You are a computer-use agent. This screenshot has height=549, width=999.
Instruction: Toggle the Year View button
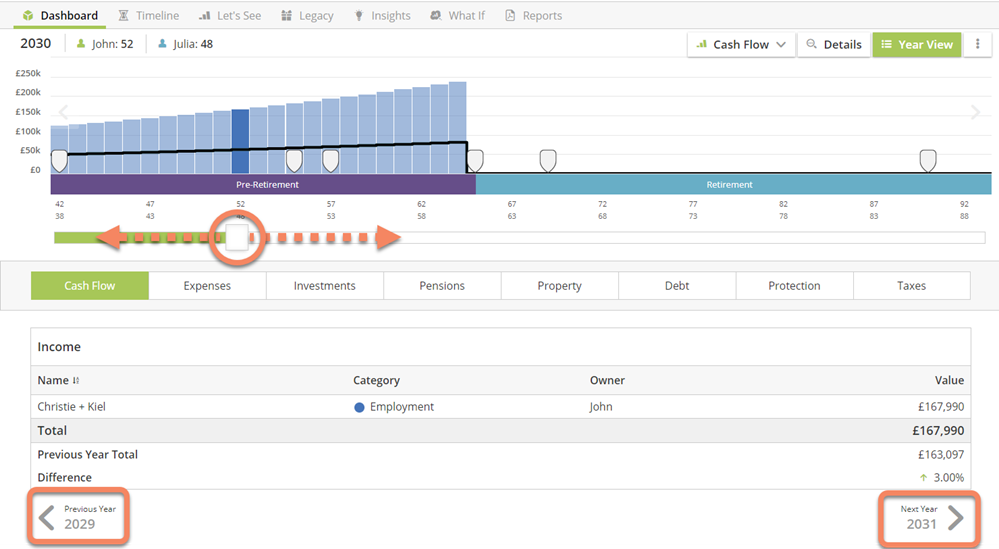(917, 45)
